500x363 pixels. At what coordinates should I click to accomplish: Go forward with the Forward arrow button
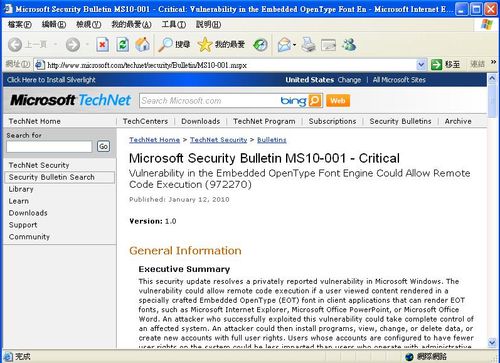tap(73, 45)
